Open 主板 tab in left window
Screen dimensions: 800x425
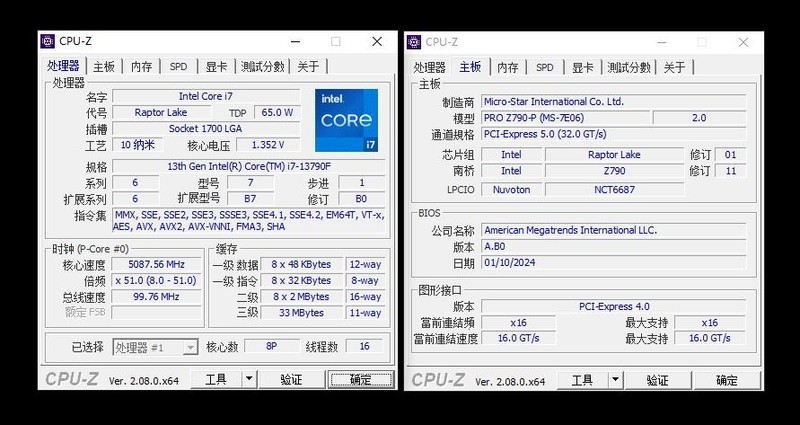104,66
